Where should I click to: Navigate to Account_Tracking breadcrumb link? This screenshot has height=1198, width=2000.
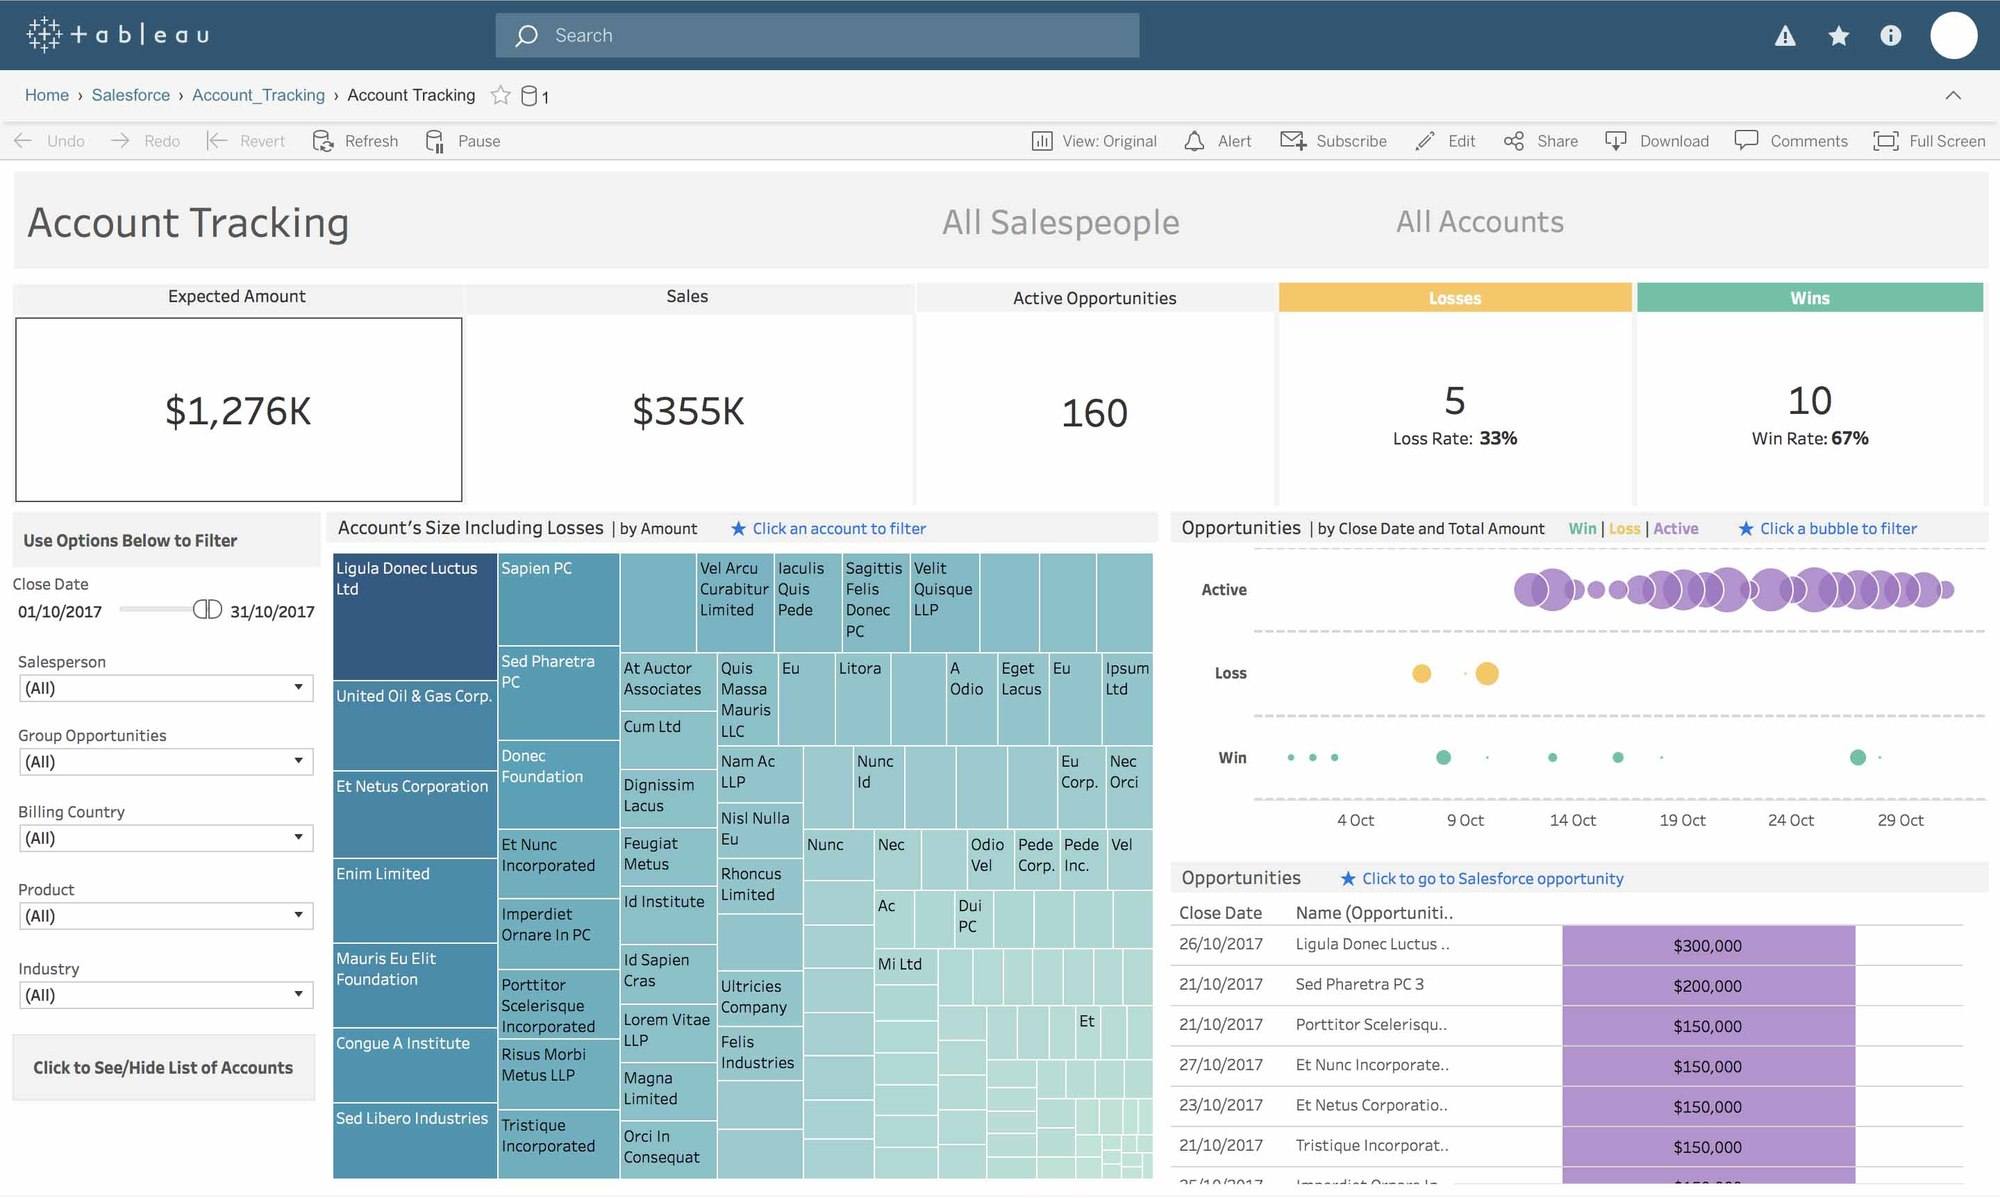(258, 95)
